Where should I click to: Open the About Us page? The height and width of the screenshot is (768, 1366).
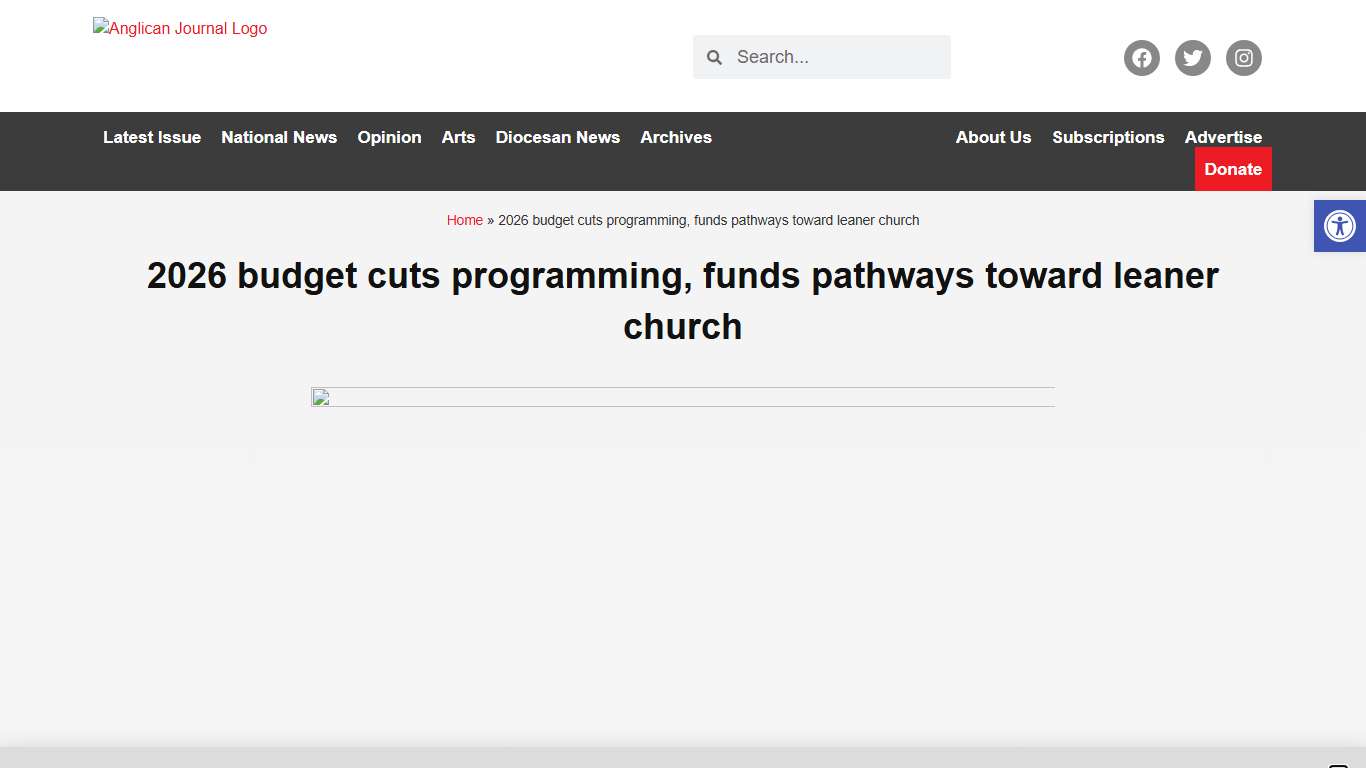[993, 137]
